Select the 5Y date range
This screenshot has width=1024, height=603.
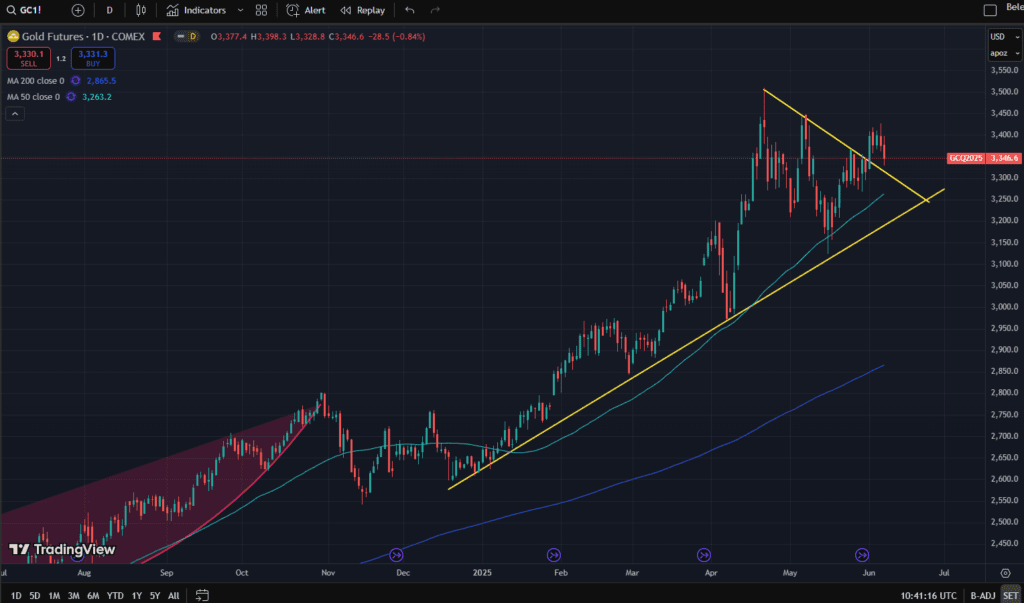155,596
